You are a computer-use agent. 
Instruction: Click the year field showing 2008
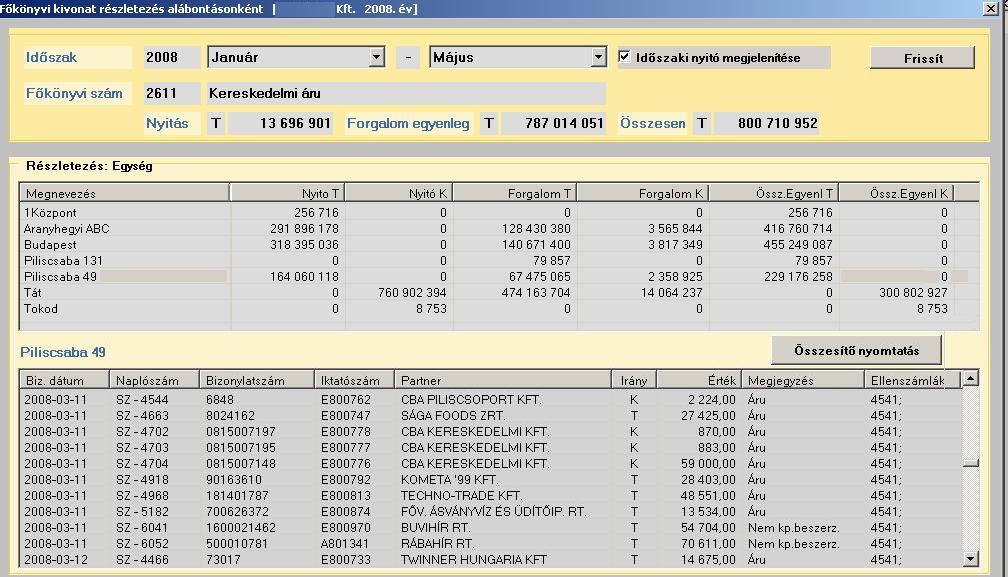click(x=172, y=57)
